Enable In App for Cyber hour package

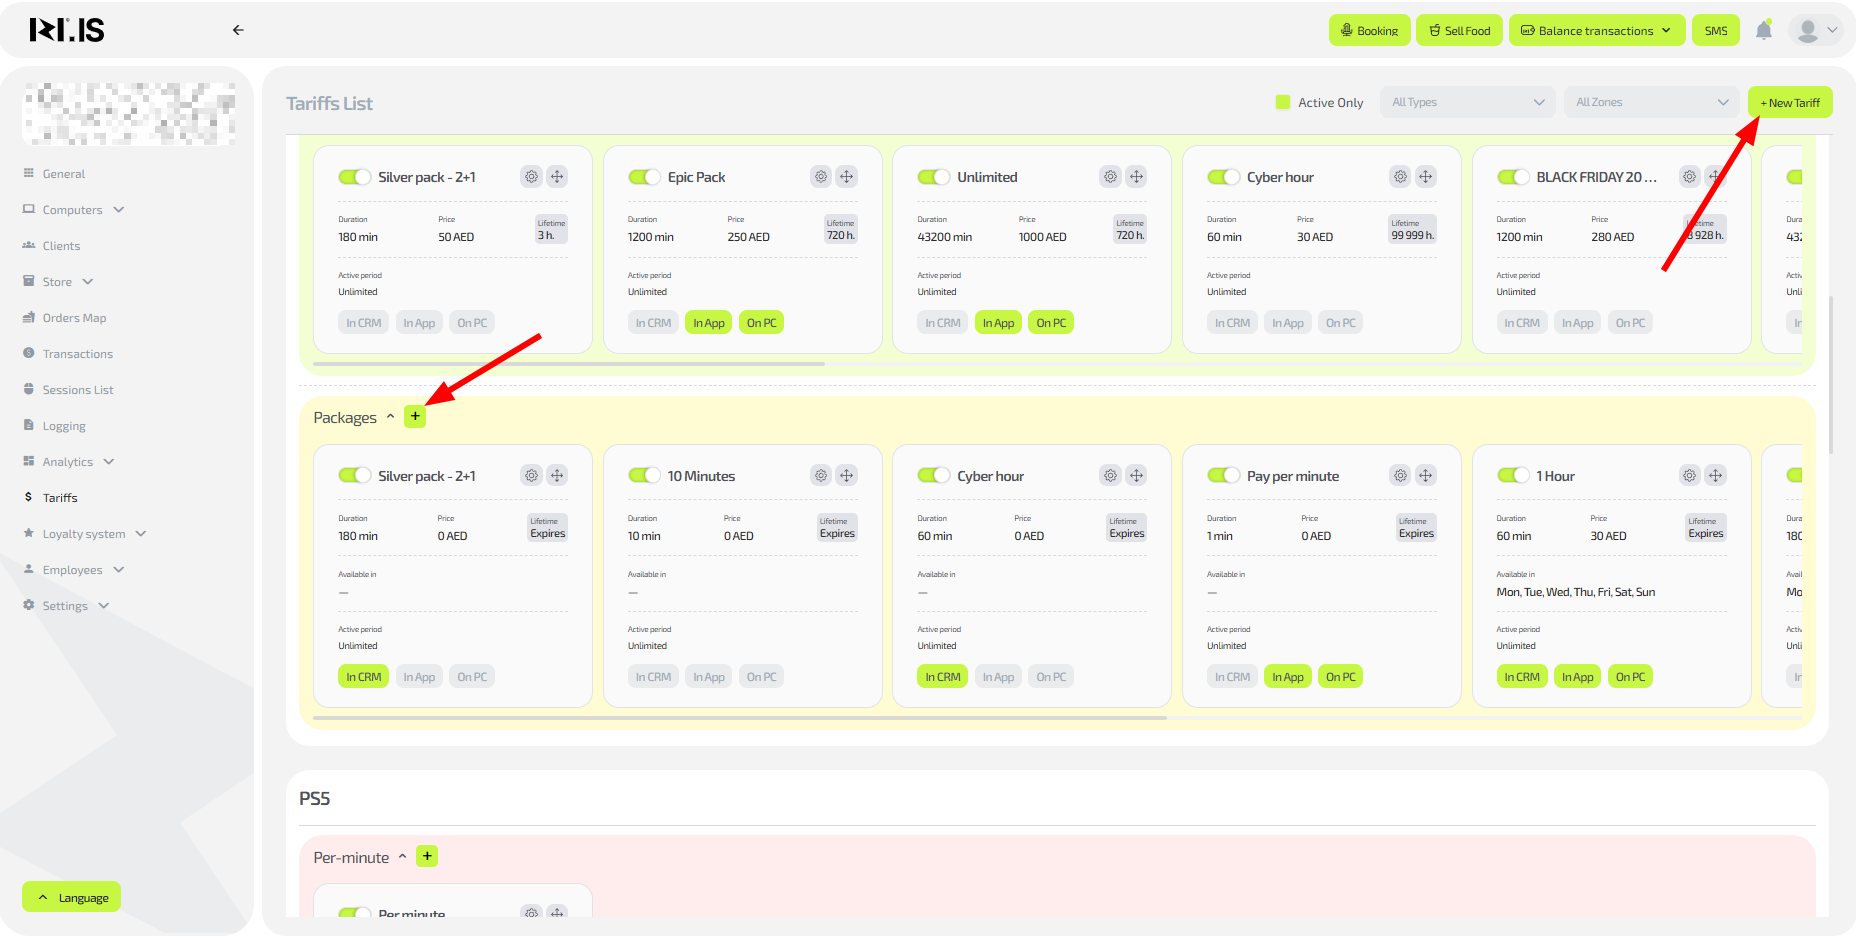(997, 677)
